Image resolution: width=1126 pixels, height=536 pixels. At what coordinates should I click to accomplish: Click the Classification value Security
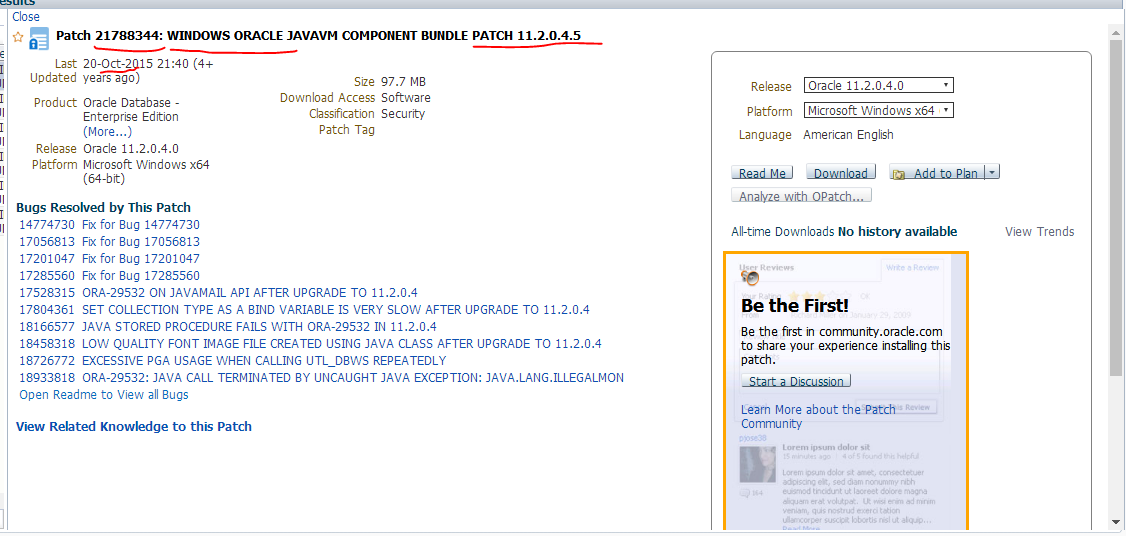tap(403, 114)
